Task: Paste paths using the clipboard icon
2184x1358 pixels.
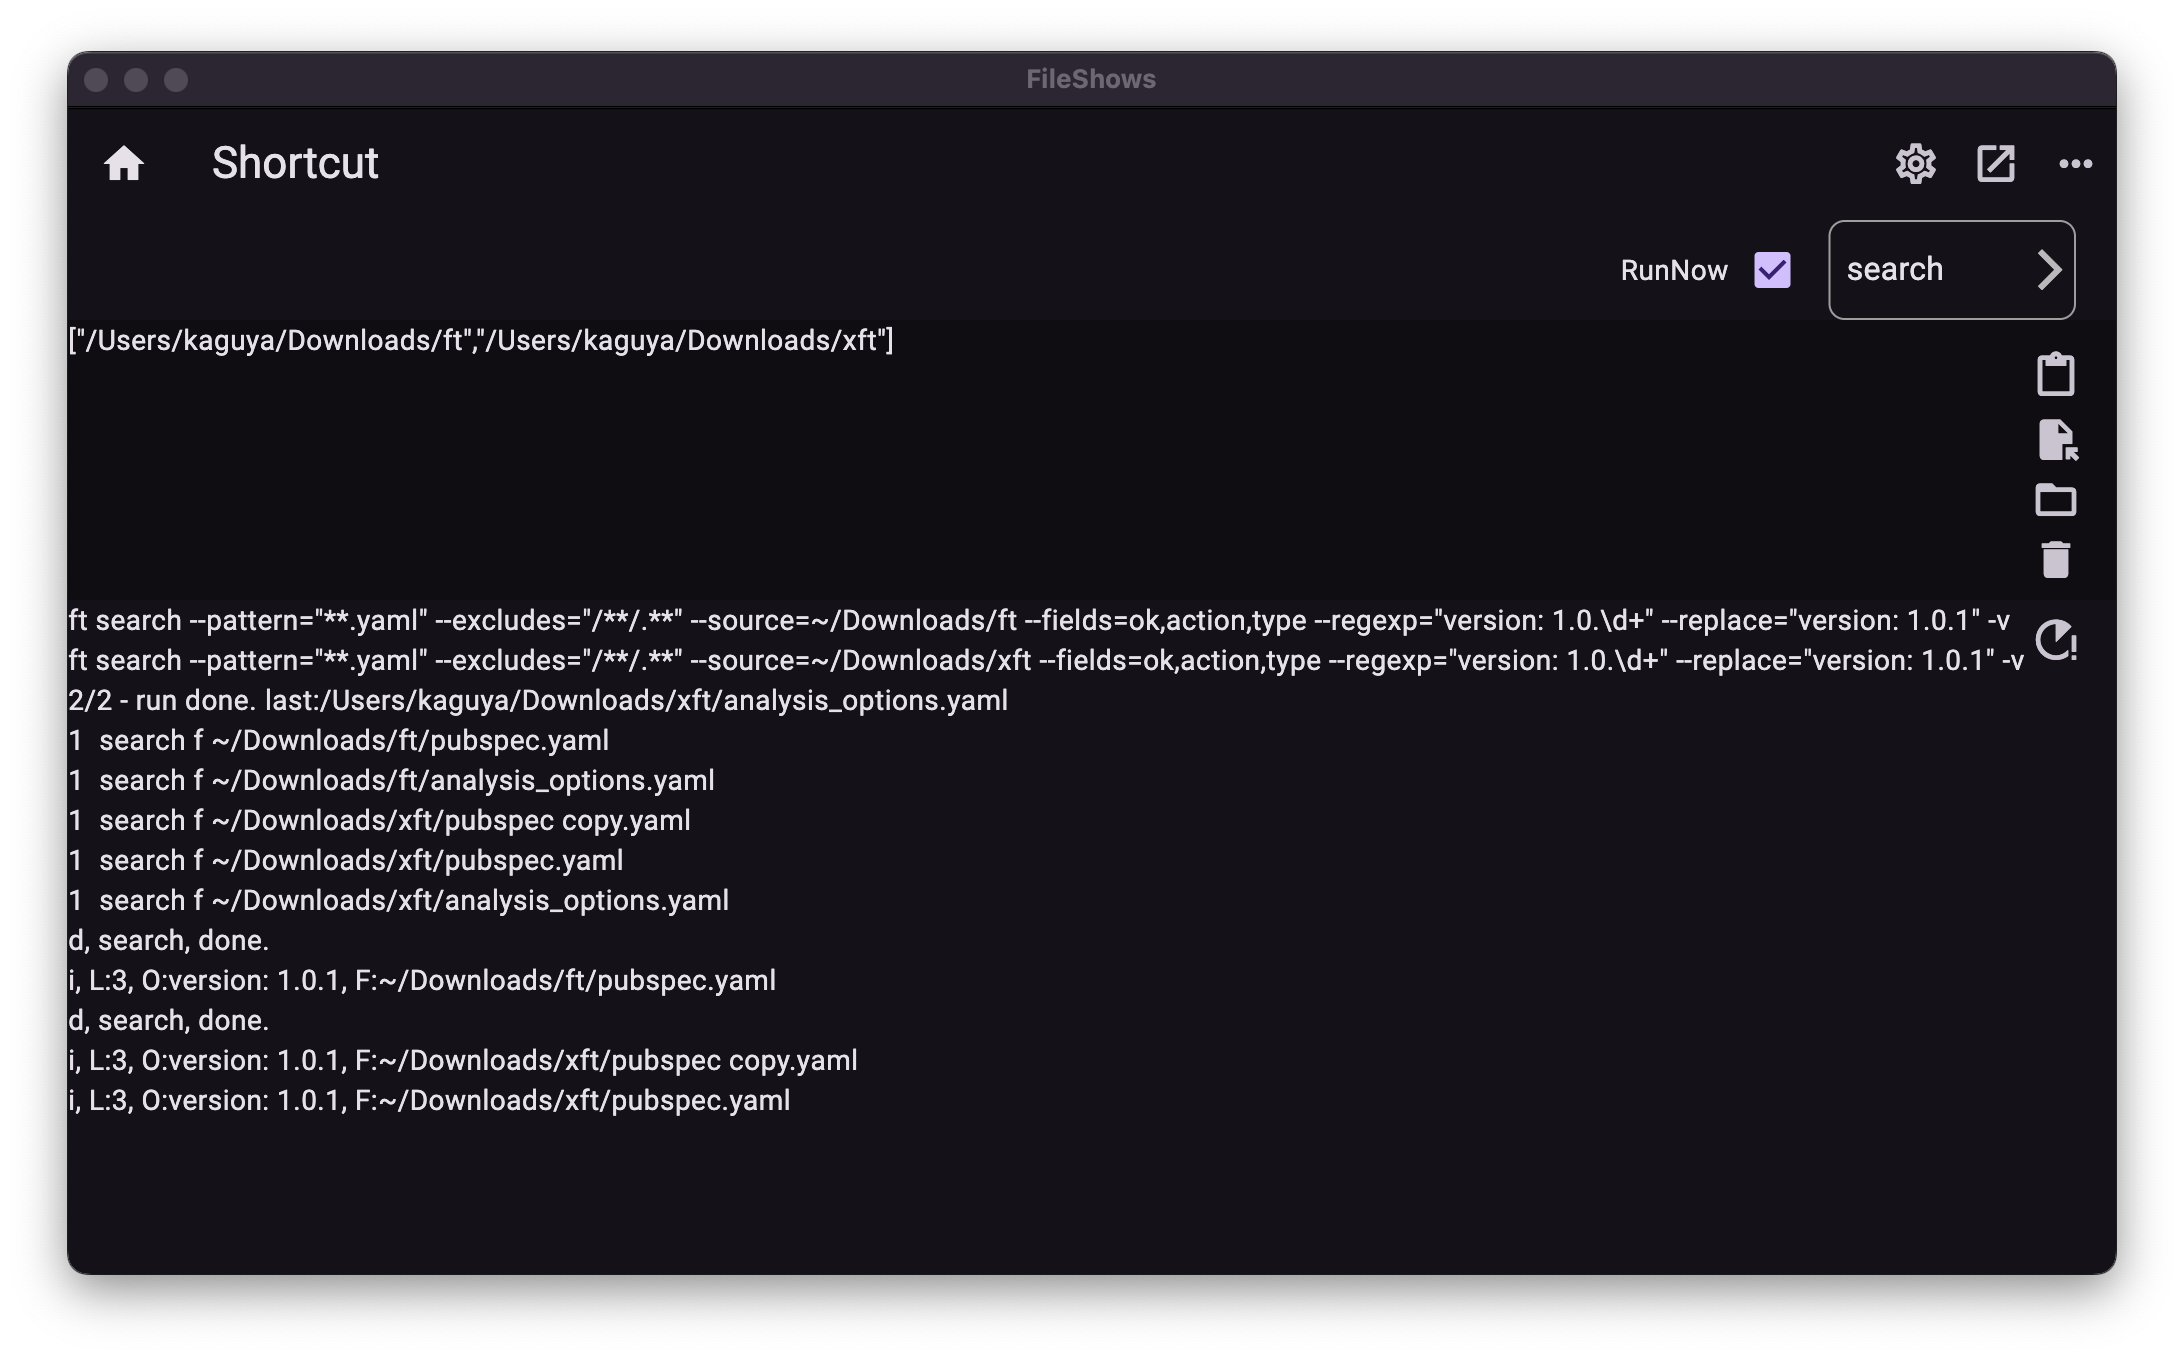Action: point(2055,375)
